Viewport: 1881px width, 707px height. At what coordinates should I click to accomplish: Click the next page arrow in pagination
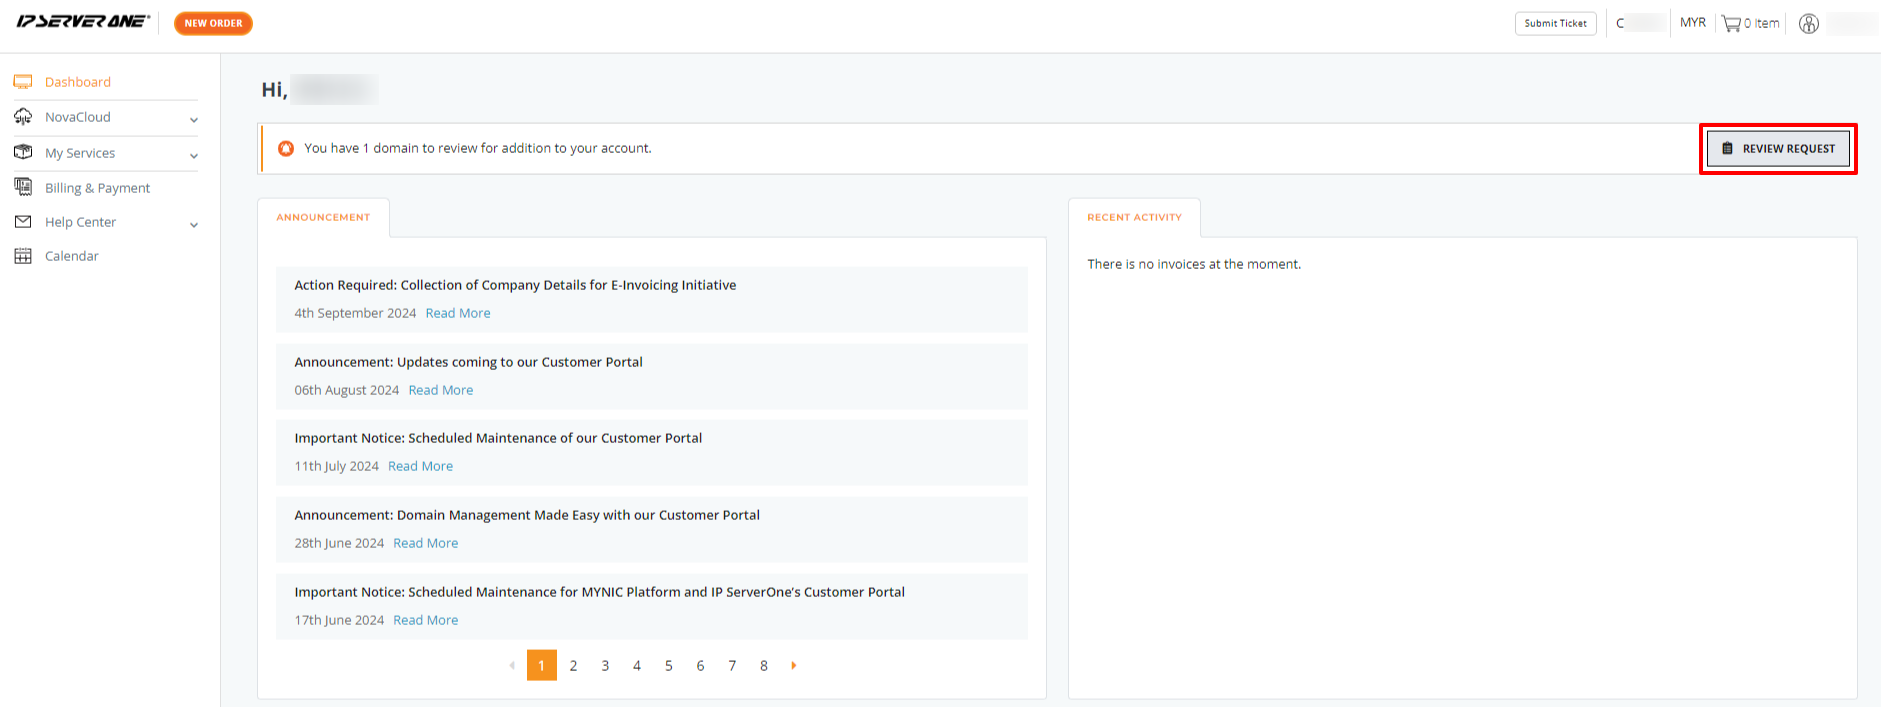point(794,665)
